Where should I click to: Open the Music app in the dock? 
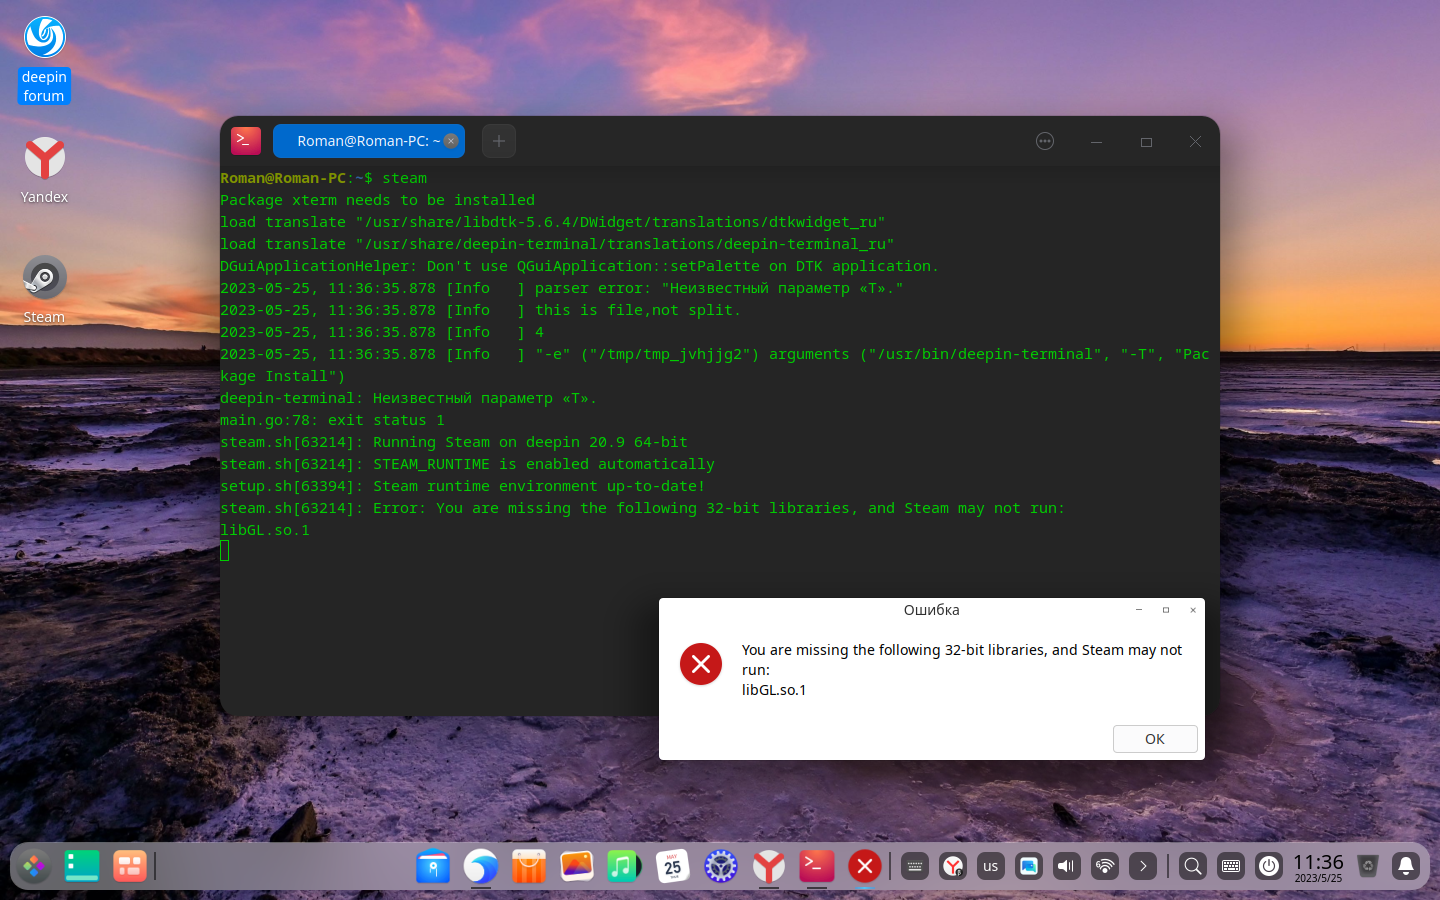[624, 866]
